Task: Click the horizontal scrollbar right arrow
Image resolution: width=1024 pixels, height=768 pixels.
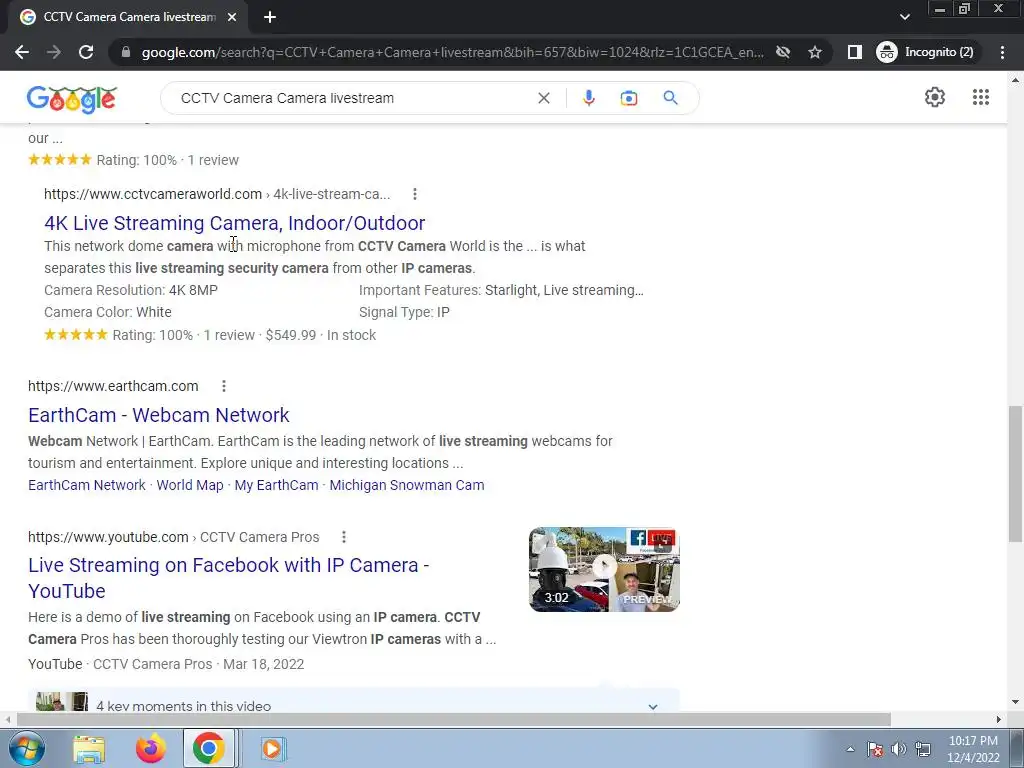Action: [998, 719]
